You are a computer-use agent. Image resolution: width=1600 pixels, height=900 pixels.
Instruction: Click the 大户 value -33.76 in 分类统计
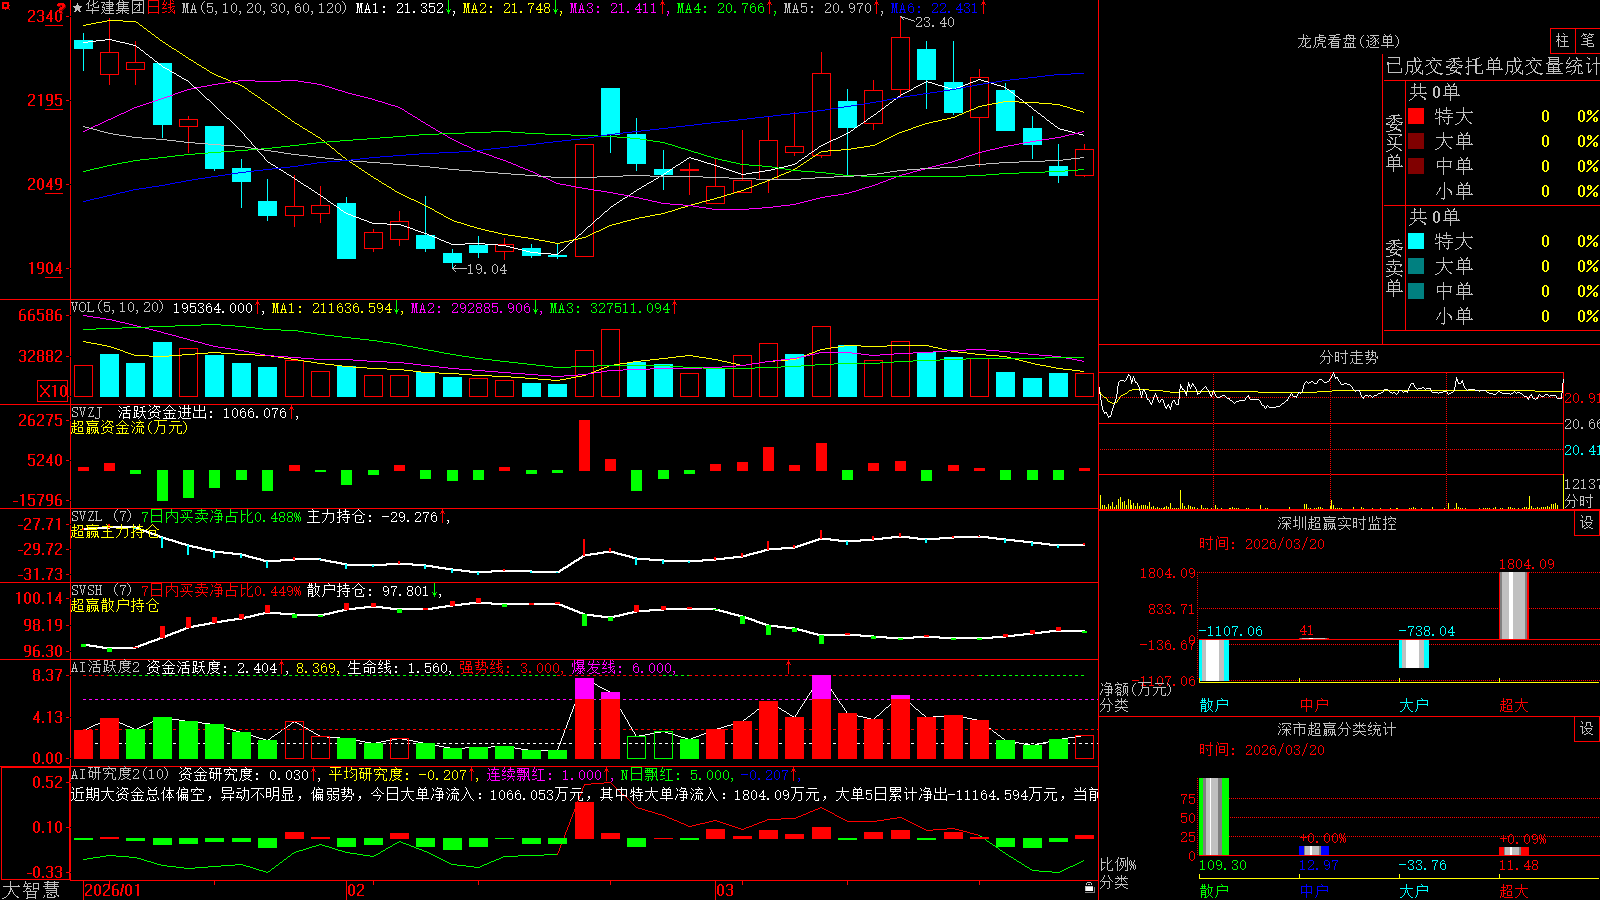coord(1422,865)
